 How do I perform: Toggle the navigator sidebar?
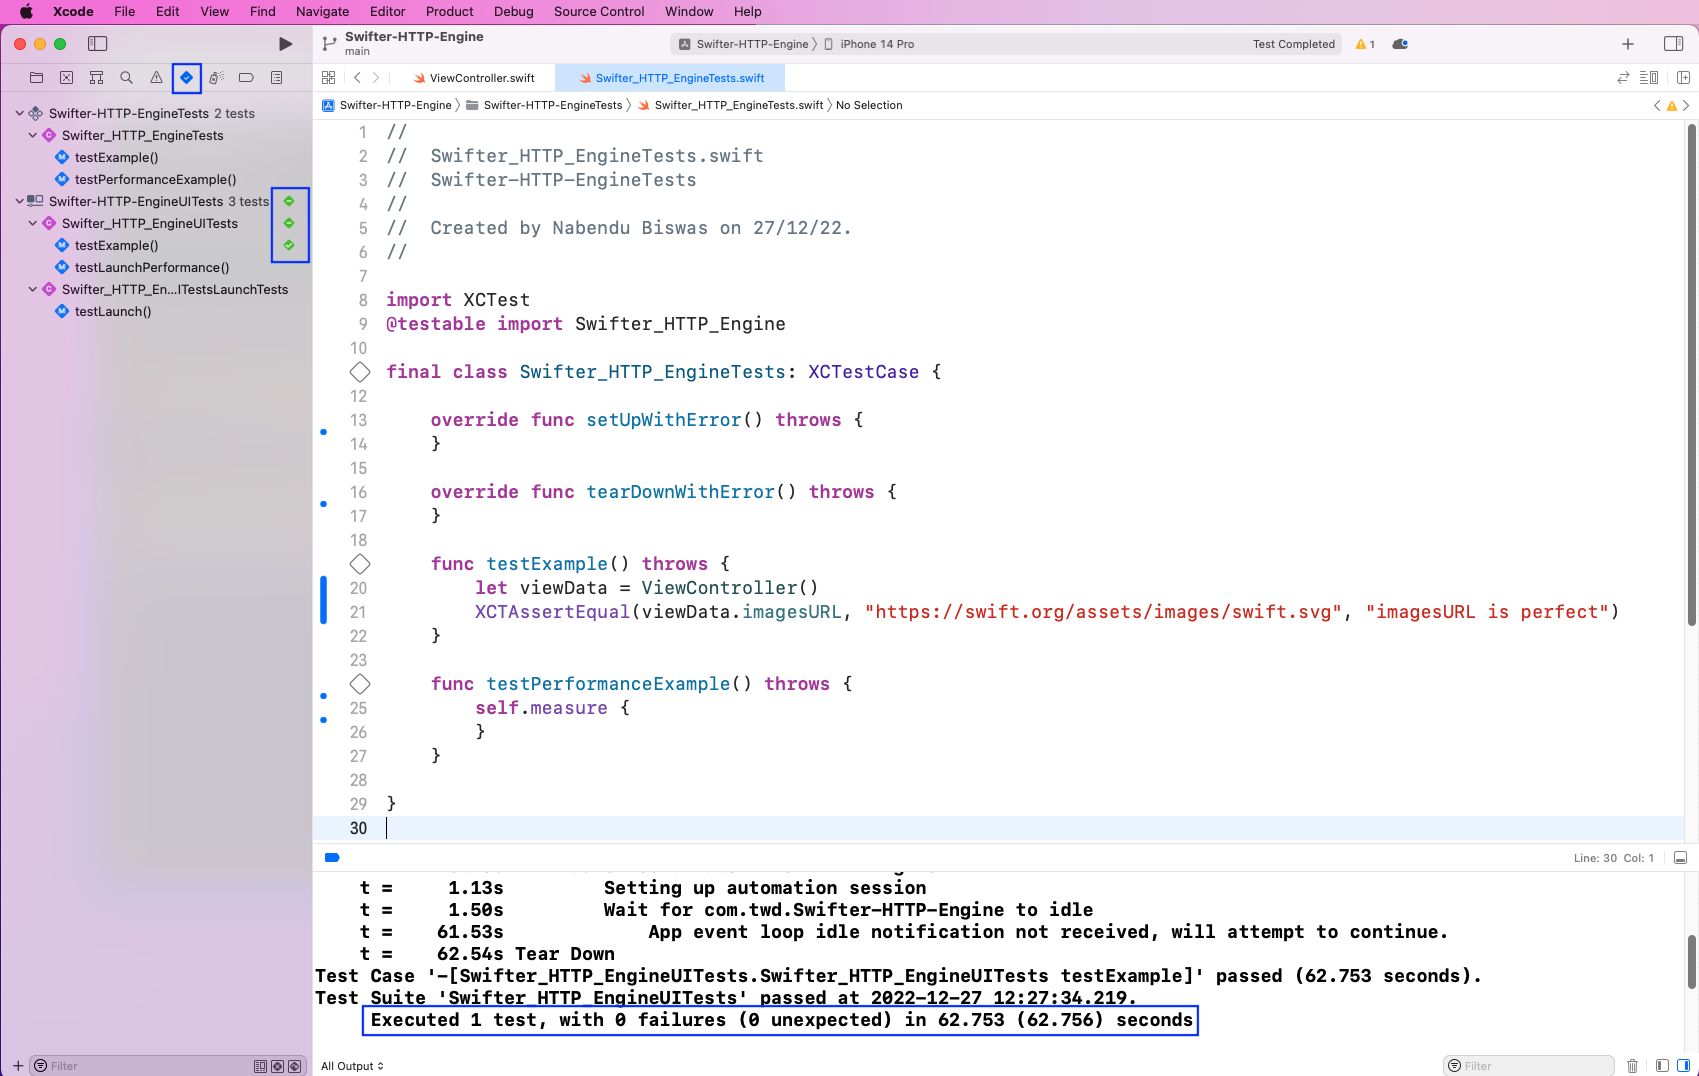click(x=97, y=44)
